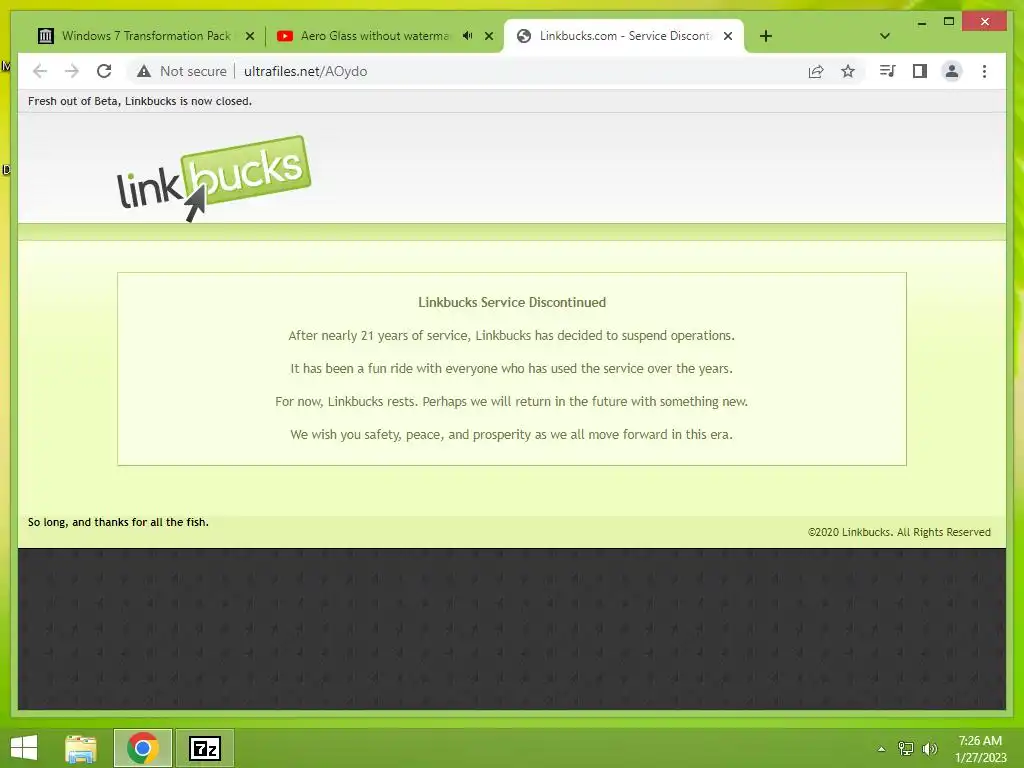The image size is (1024, 768).
Task: Open the Chrome profile avatar menu
Action: click(x=952, y=71)
